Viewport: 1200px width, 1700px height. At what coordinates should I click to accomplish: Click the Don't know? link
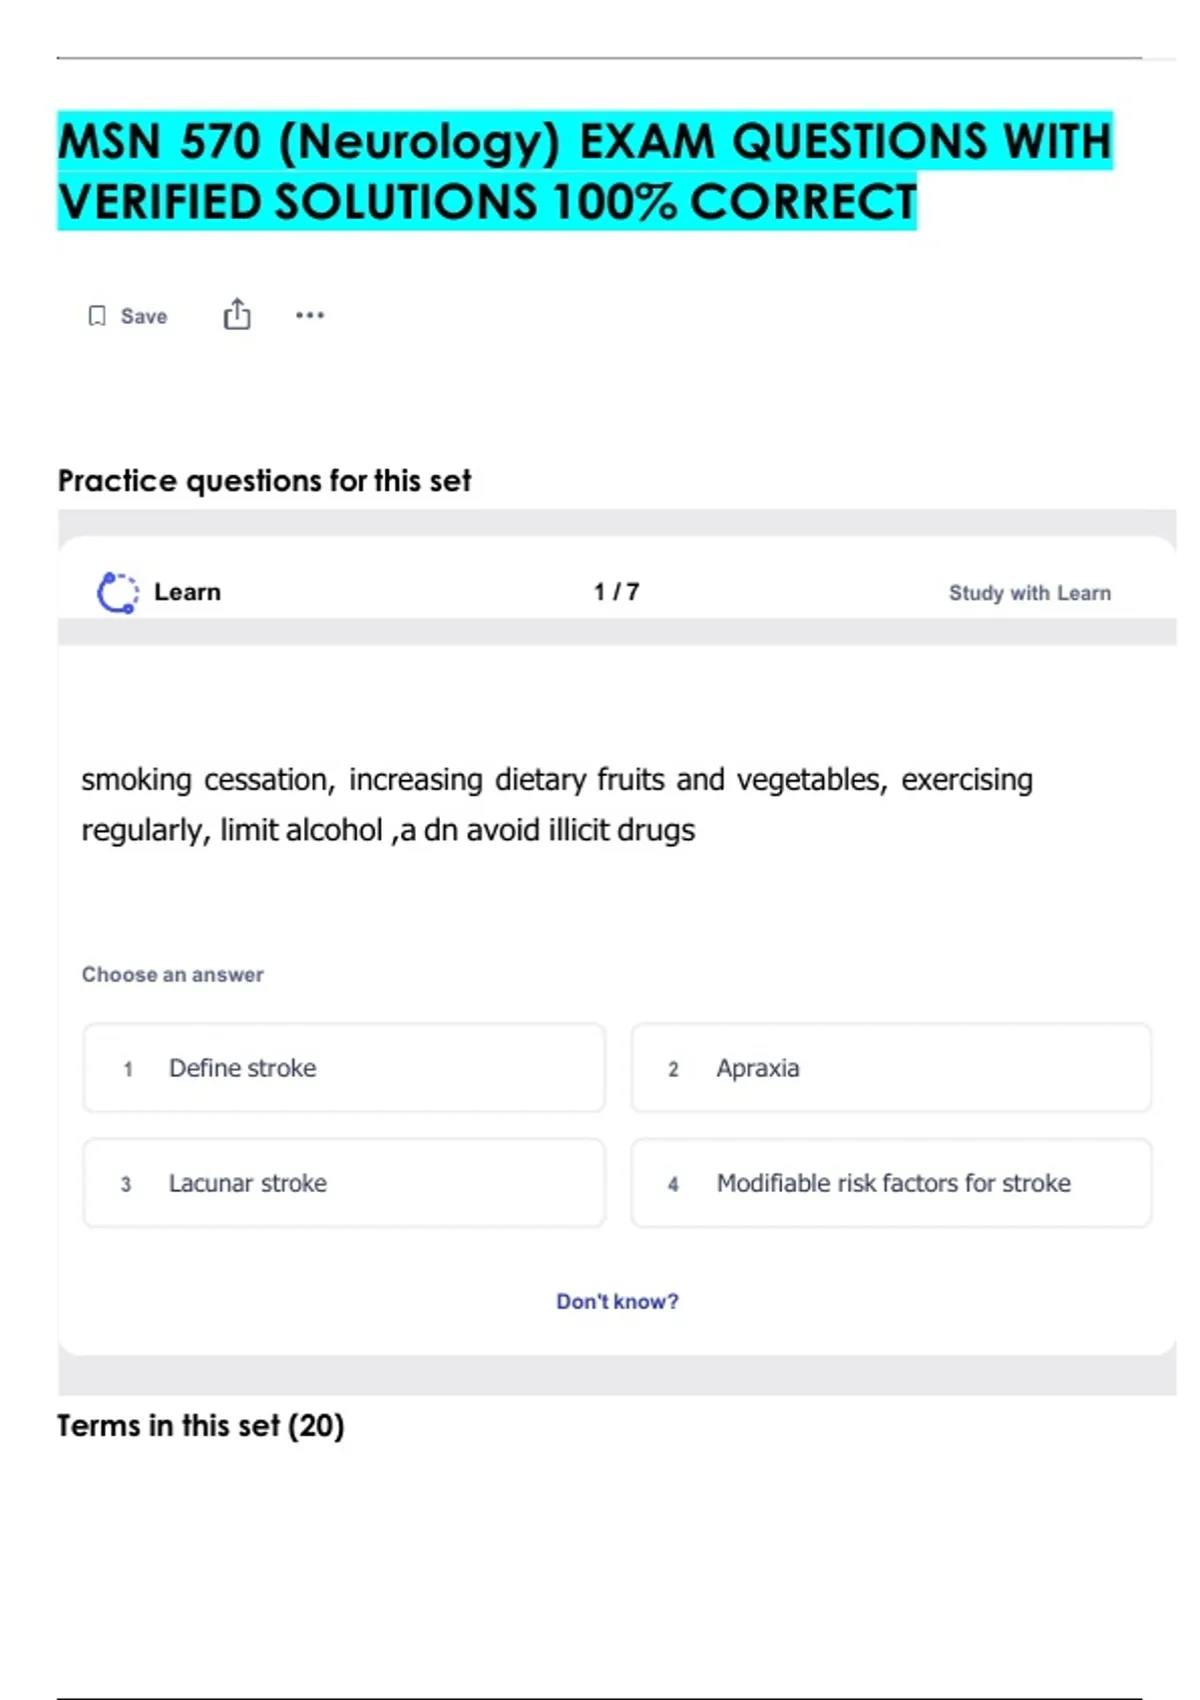coord(617,1301)
